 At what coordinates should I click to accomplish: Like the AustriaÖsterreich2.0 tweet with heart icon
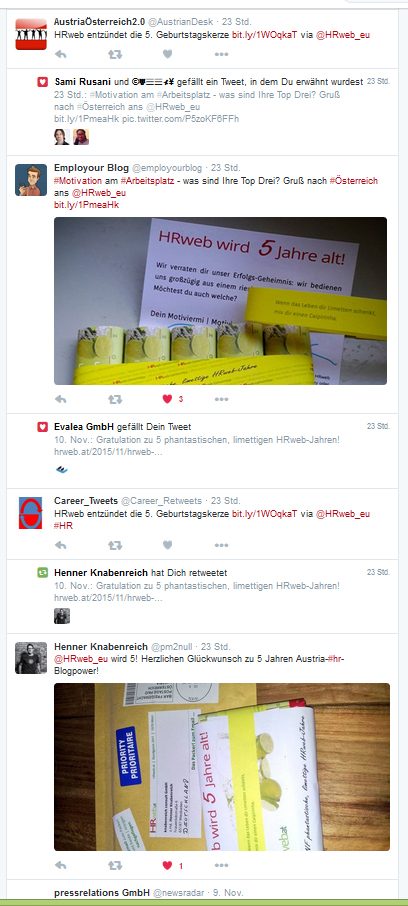pos(168,54)
